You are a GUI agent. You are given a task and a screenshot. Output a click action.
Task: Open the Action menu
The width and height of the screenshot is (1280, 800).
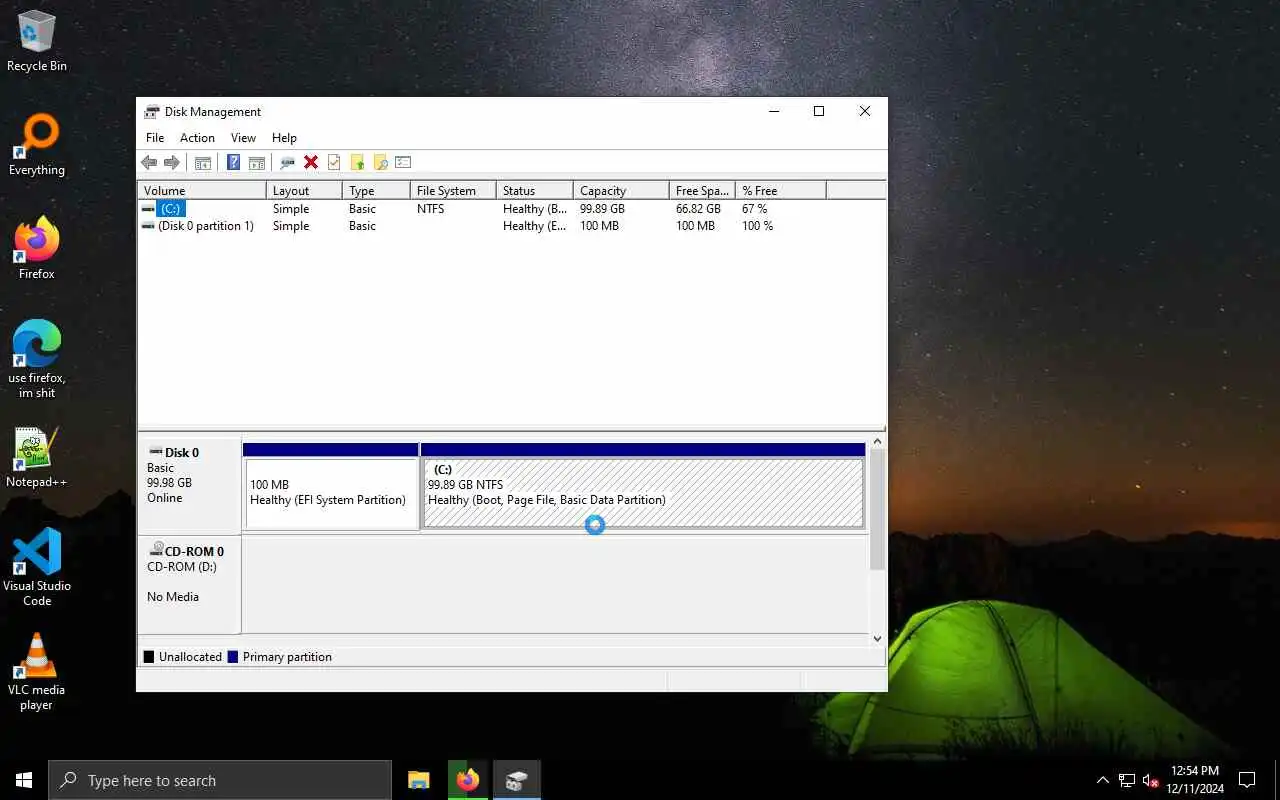click(197, 138)
